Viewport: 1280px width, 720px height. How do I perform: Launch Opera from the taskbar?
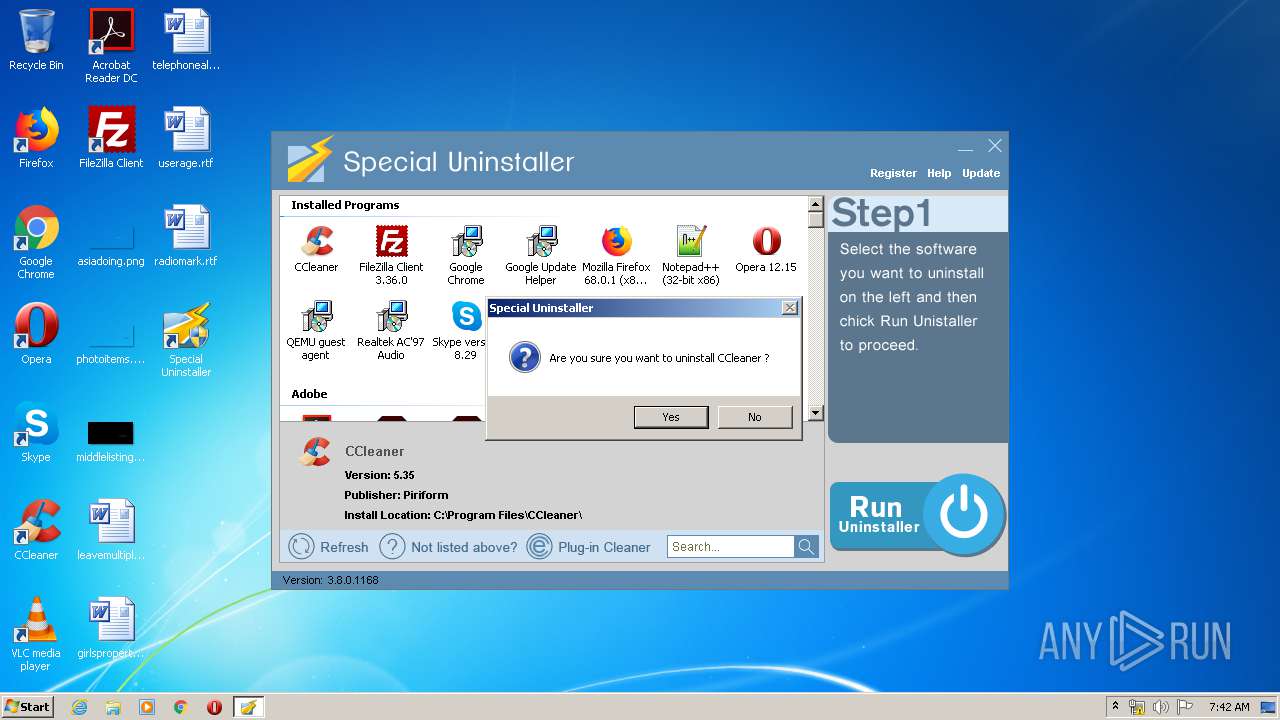(x=214, y=707)
